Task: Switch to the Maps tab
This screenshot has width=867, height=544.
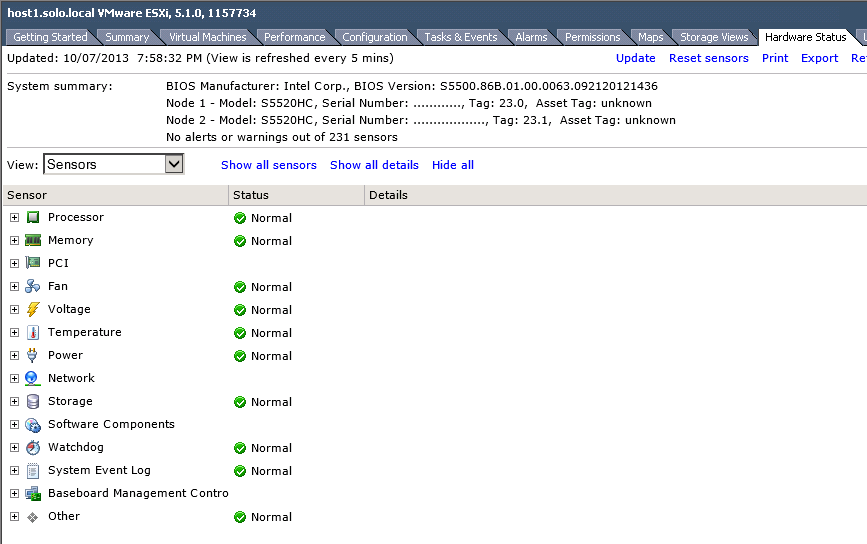Action: pos(650,37)
